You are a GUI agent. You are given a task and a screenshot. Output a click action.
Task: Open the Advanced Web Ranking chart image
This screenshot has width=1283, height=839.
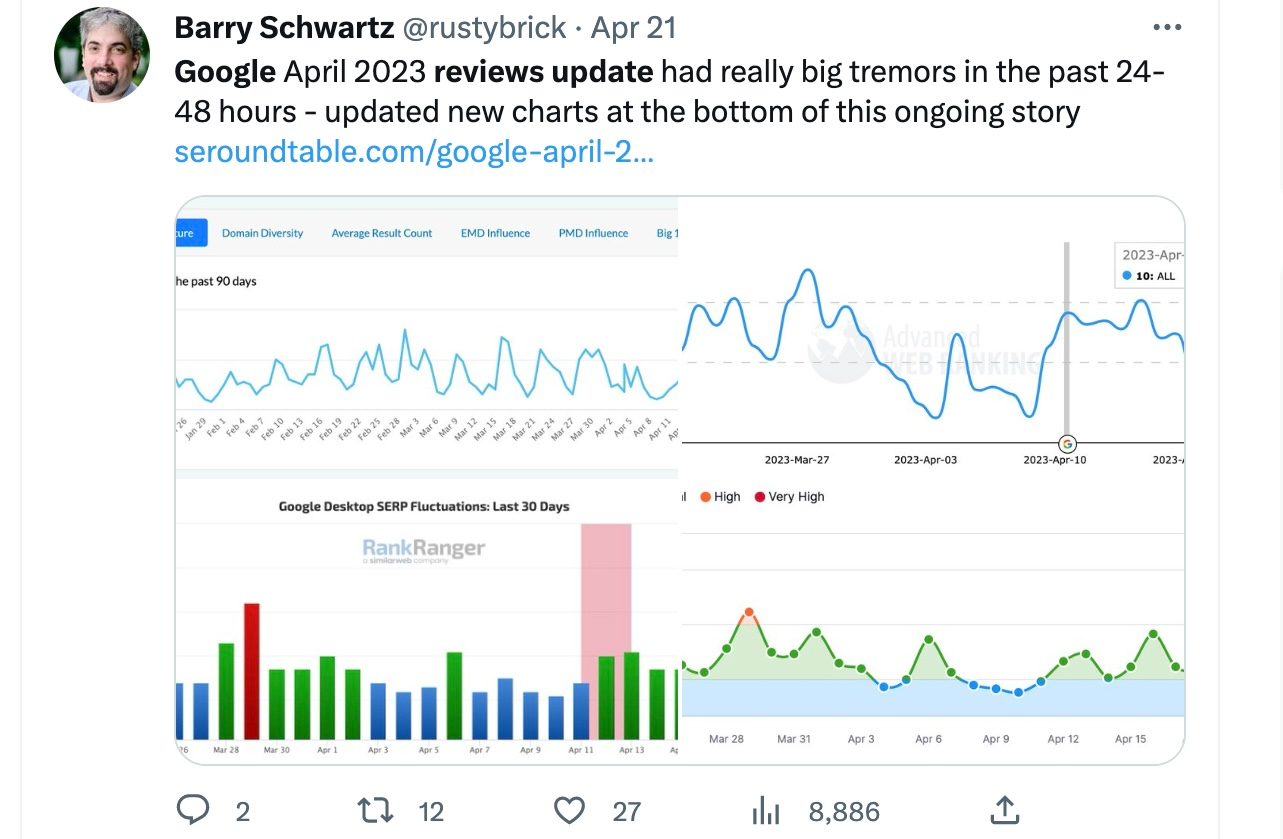[x=932, y=340]
